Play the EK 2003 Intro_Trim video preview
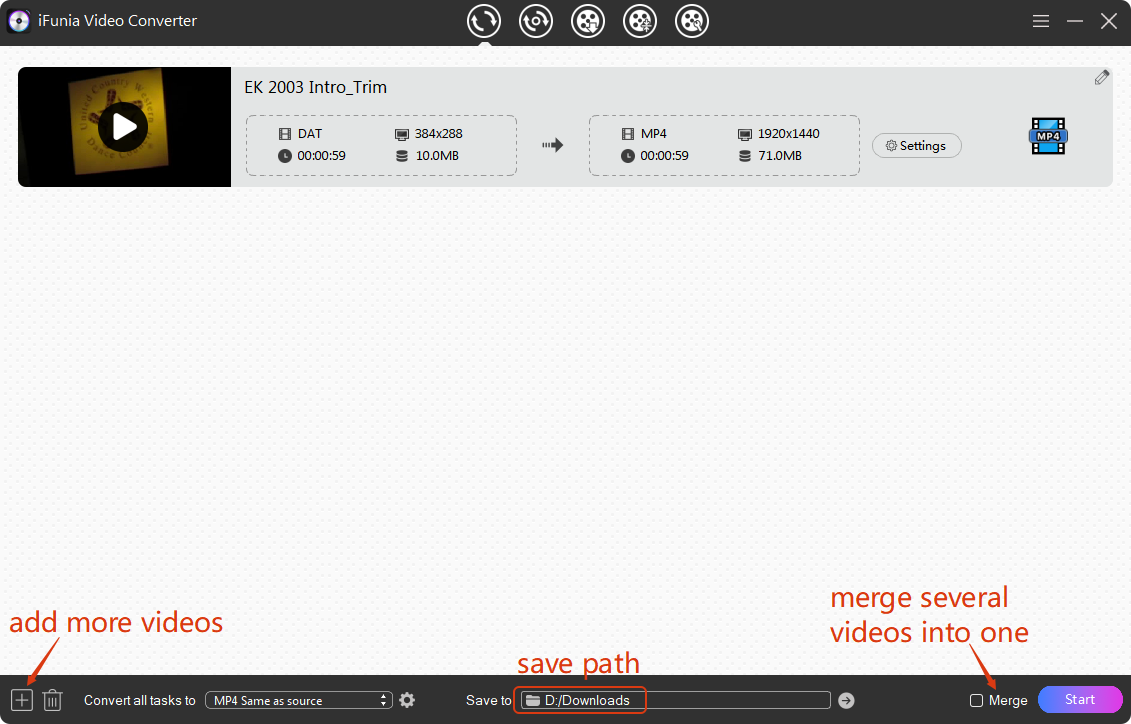The height and width of the screenshot is (724, 1131). 124,127
